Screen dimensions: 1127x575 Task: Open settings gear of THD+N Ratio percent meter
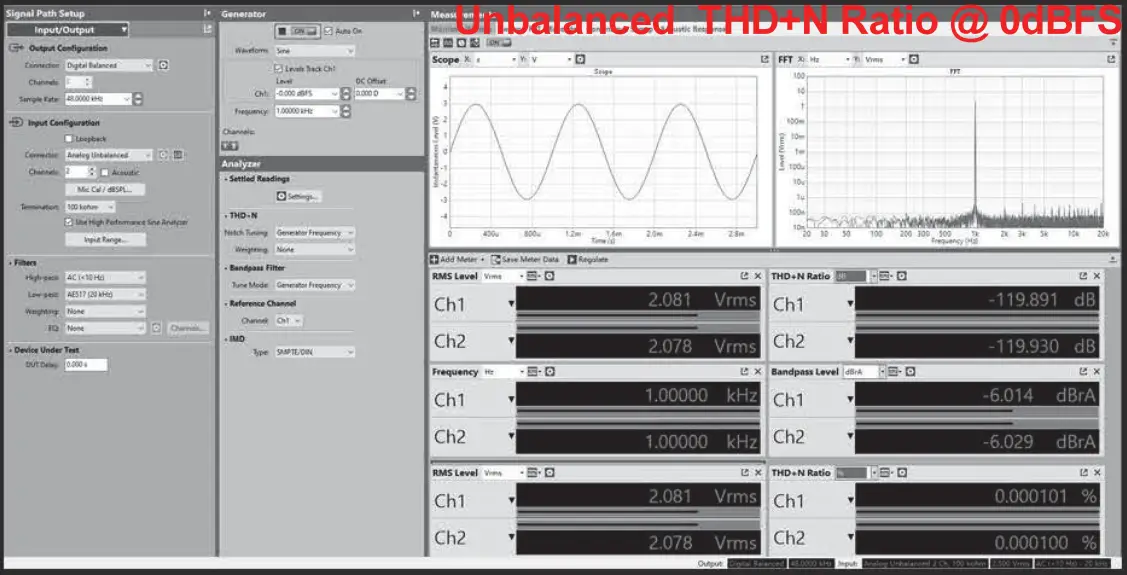[901, 472]
